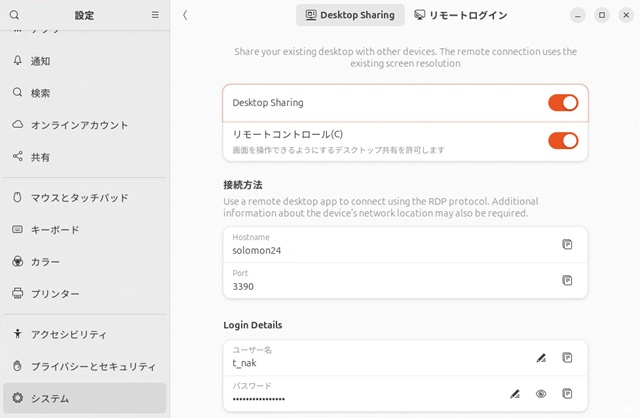Viewport: 640px width, 418px height.
Task: Switch to the Desktop Sharing tab
Action: (351, 15)
